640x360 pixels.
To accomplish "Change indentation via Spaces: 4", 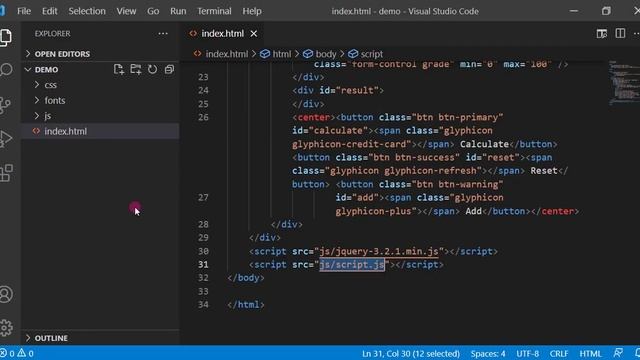I will (488, 353).
